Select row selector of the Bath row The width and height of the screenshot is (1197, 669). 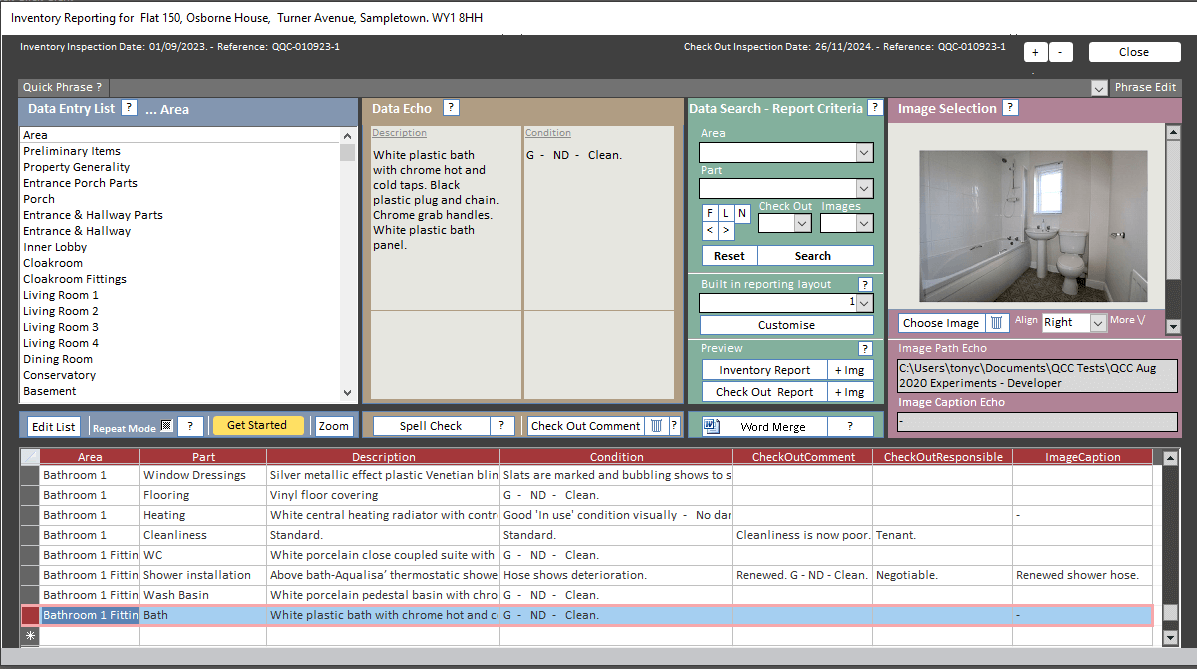click(30, 615)
